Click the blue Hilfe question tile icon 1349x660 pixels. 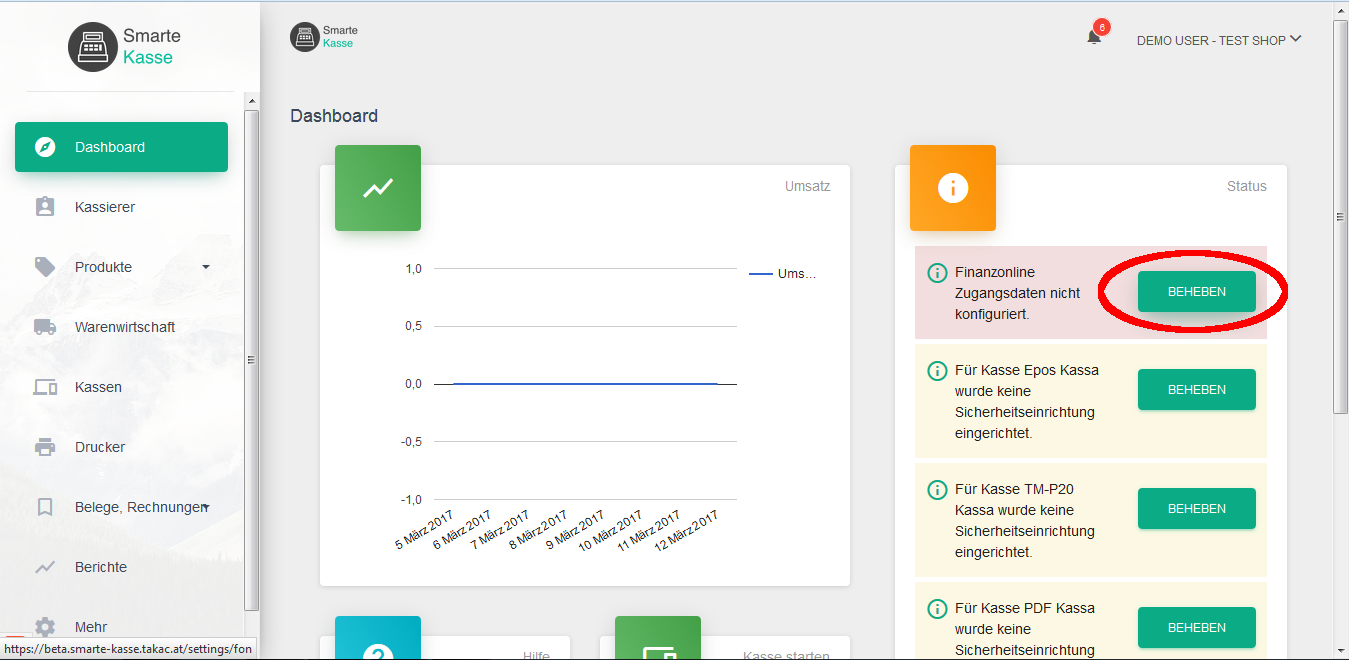[x=378, y=638]
